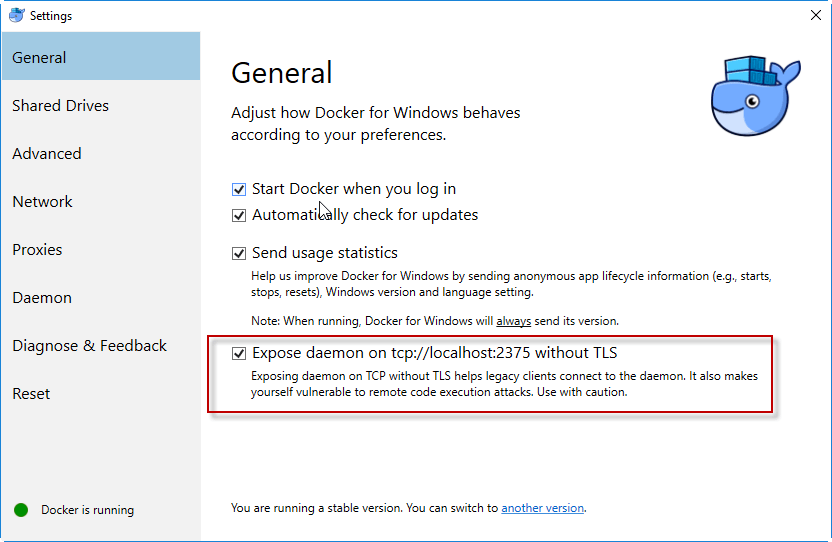832x542 pixels.
Task: Click the Docker is running status text
Action: pos(87,510)
